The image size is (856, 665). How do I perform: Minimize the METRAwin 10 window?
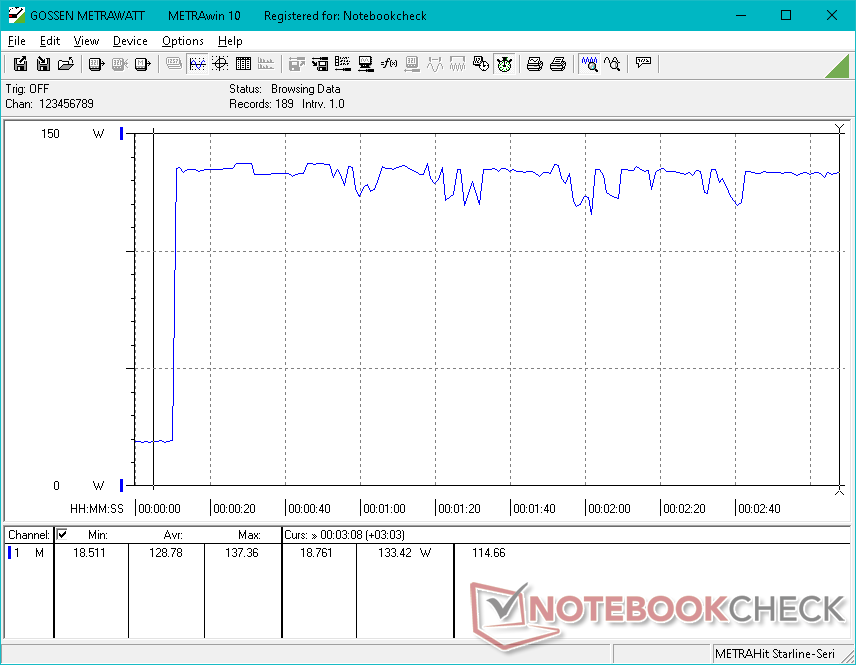point(741,15)
